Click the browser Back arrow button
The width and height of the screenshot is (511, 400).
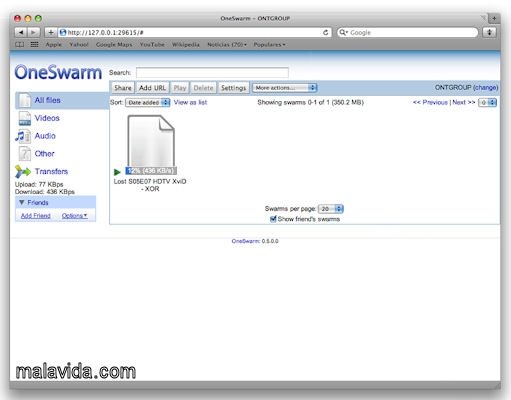[x=21, y=32]
